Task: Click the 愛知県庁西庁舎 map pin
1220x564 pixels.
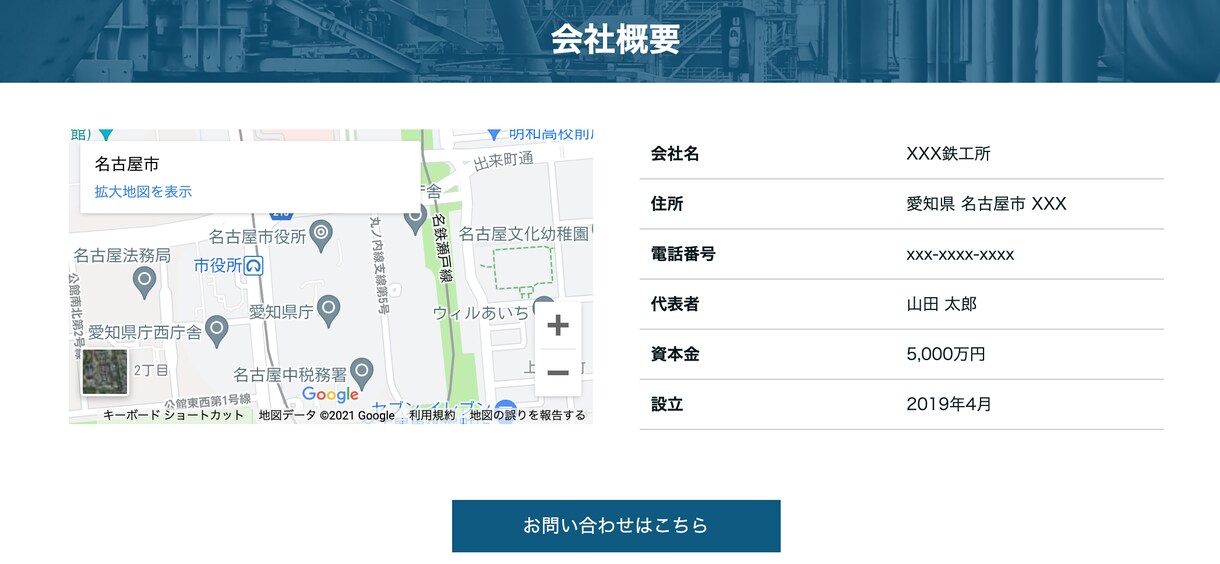Action: pyautogui.click(x=217, y=331)
